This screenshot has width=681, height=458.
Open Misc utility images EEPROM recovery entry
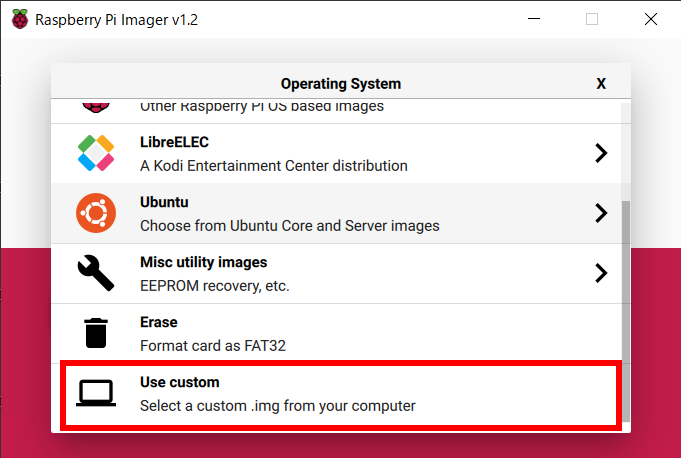click(x=337, y=273)
